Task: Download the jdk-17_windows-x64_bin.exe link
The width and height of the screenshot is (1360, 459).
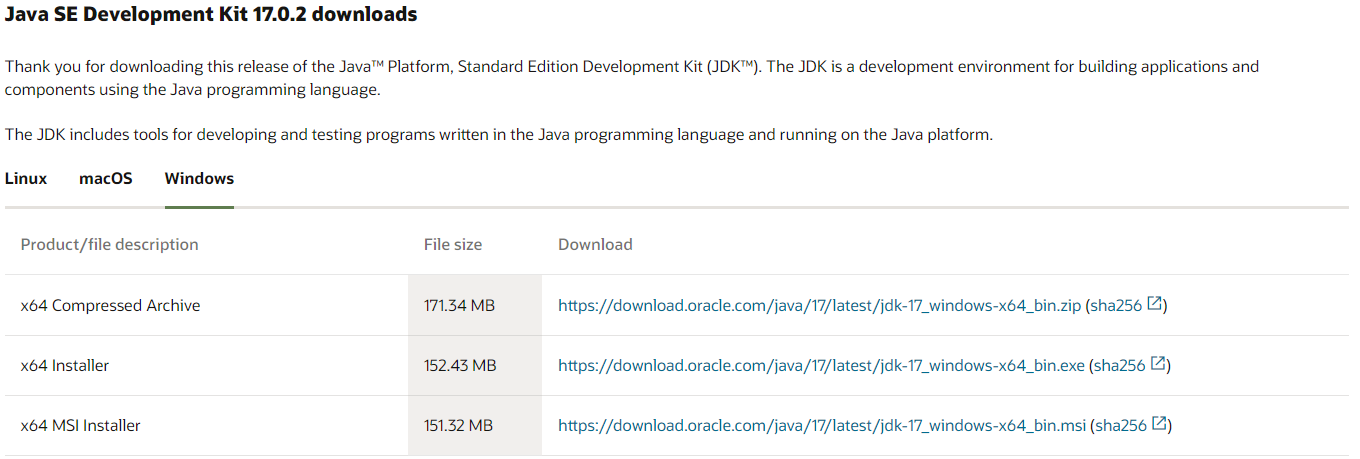Action: pyautogui.click(x=821, y=366)
